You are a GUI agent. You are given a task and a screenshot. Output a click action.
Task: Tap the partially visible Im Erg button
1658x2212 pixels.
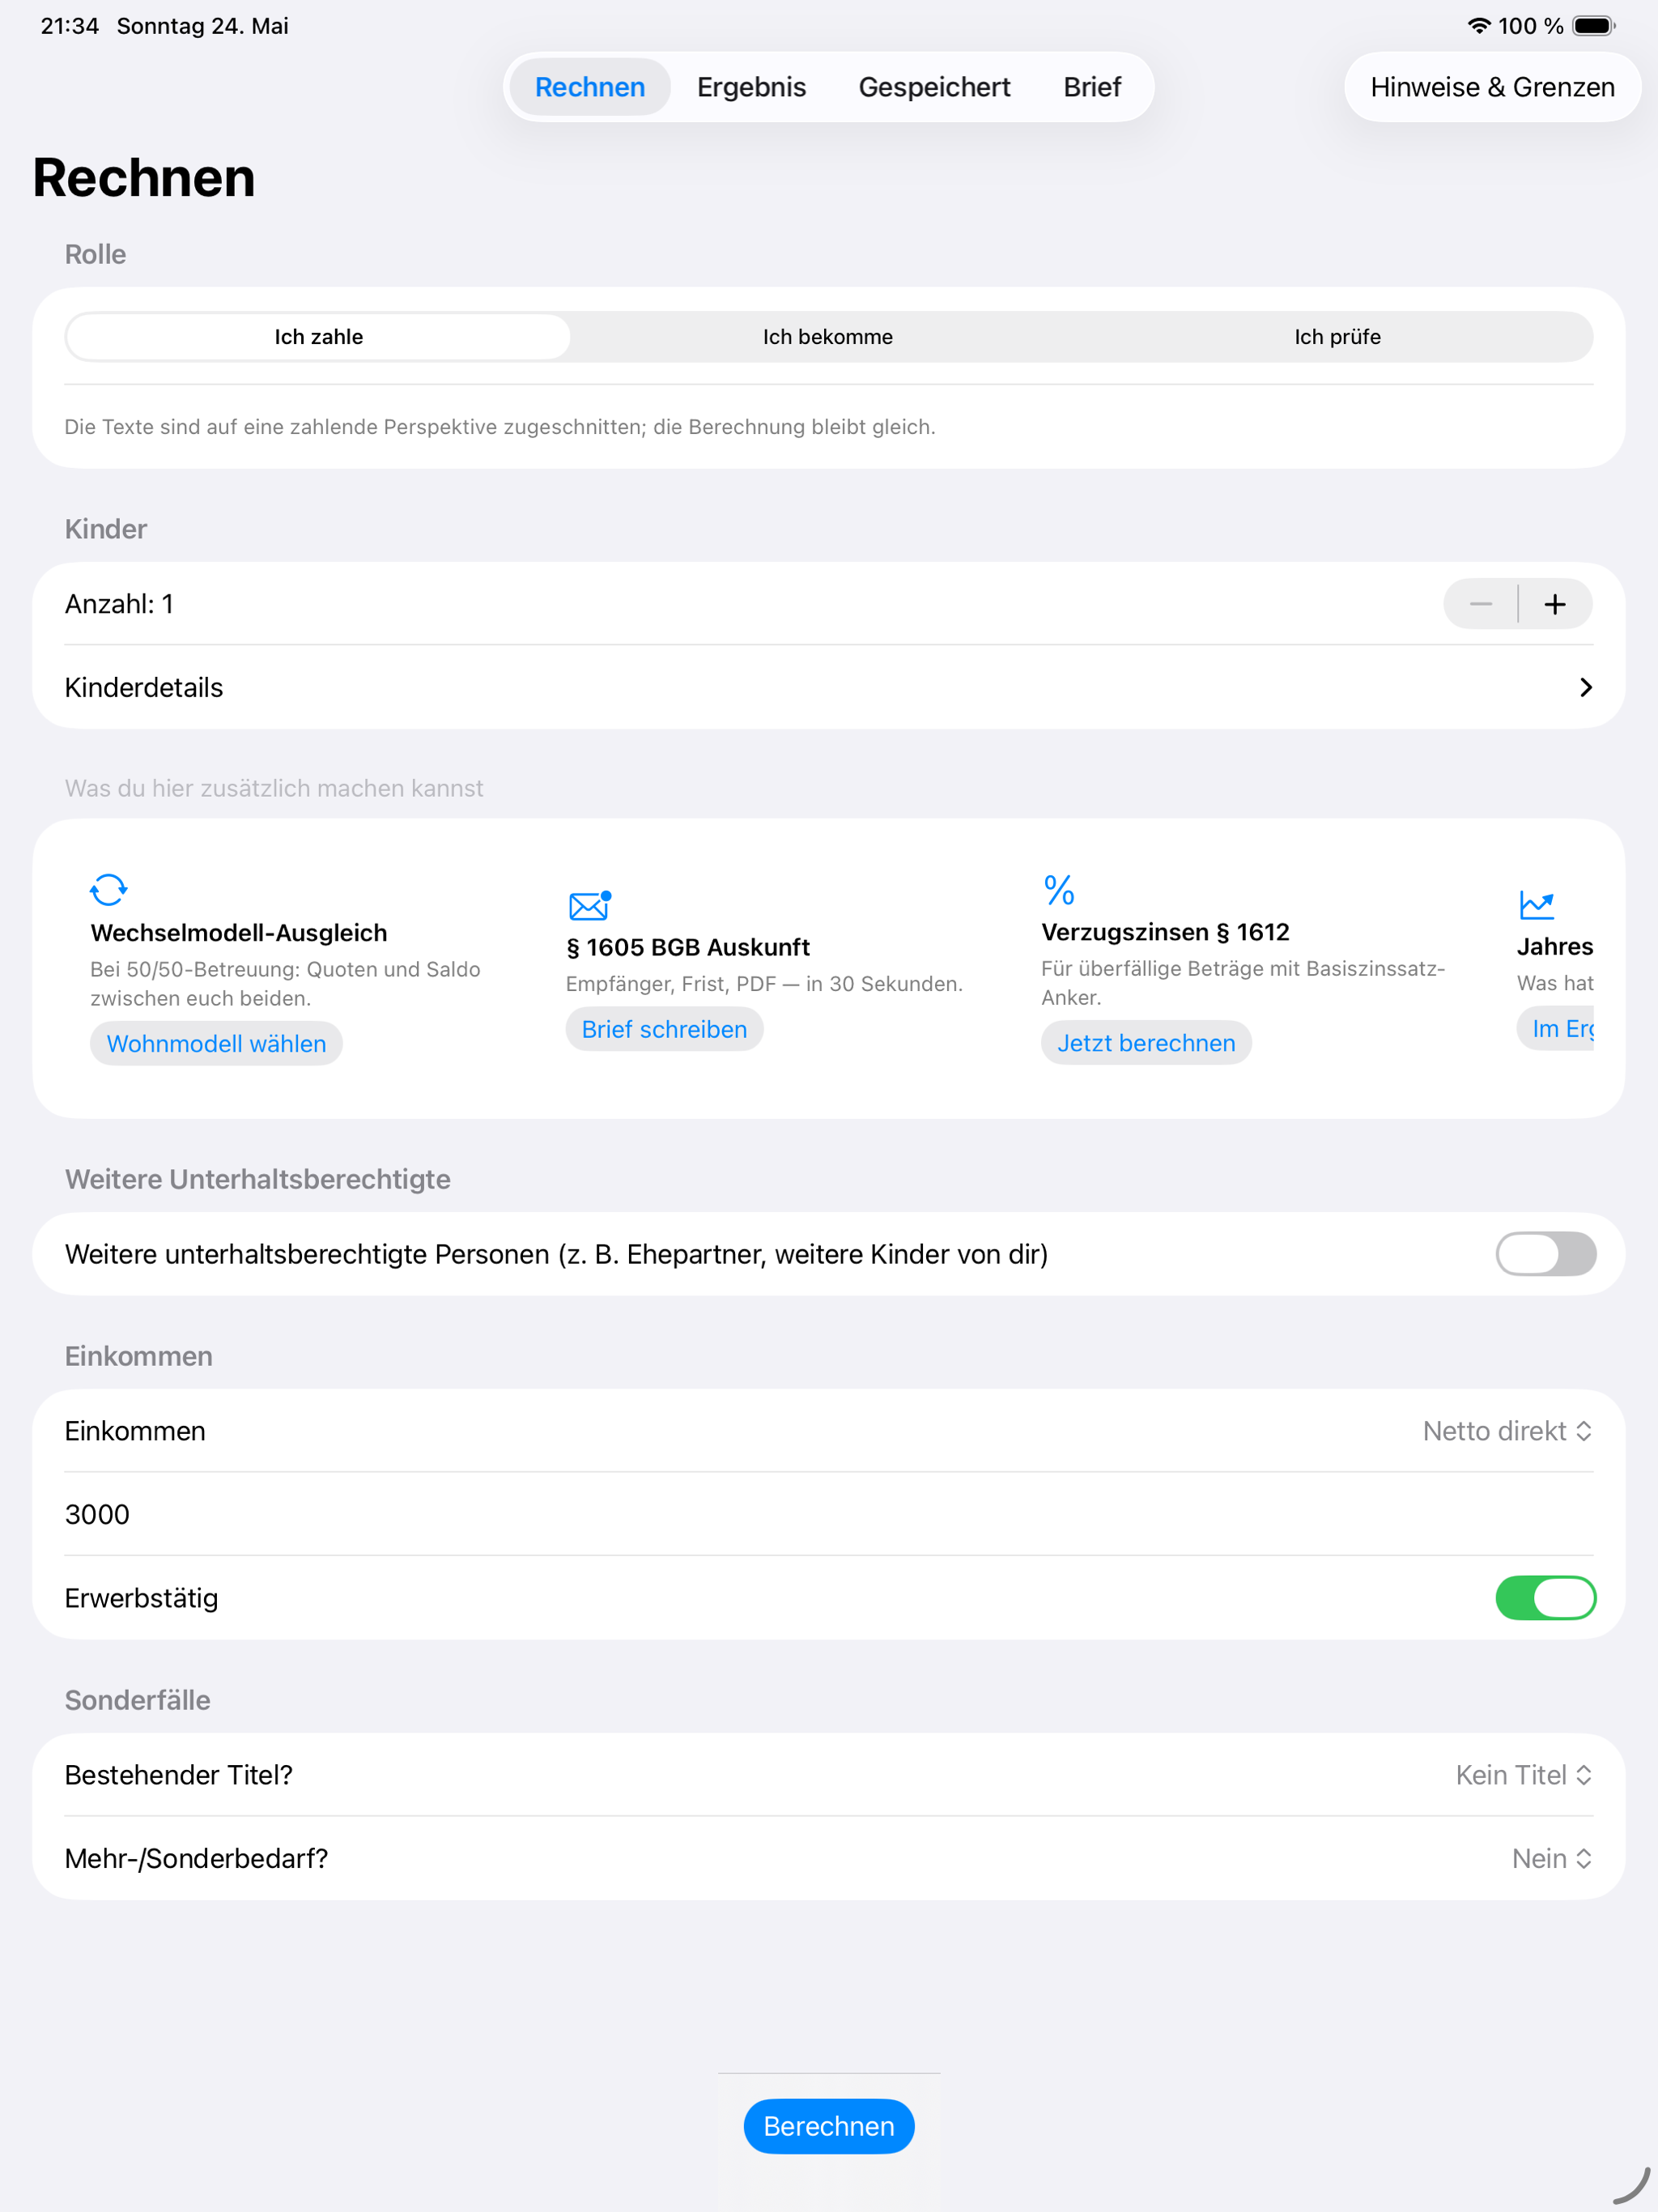(x=1557, y=1029)
